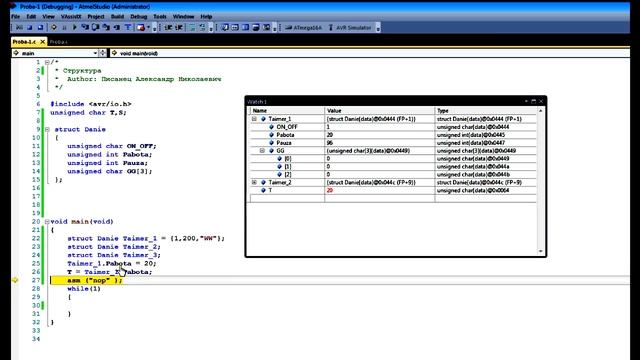
Task: Click the gear-arrow icon left of the pause icon
Action: click(53, 27)
